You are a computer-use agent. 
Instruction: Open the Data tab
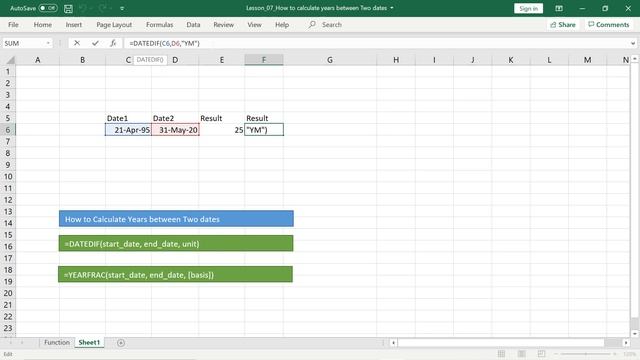pyautogui.click(x=193, y=24)
